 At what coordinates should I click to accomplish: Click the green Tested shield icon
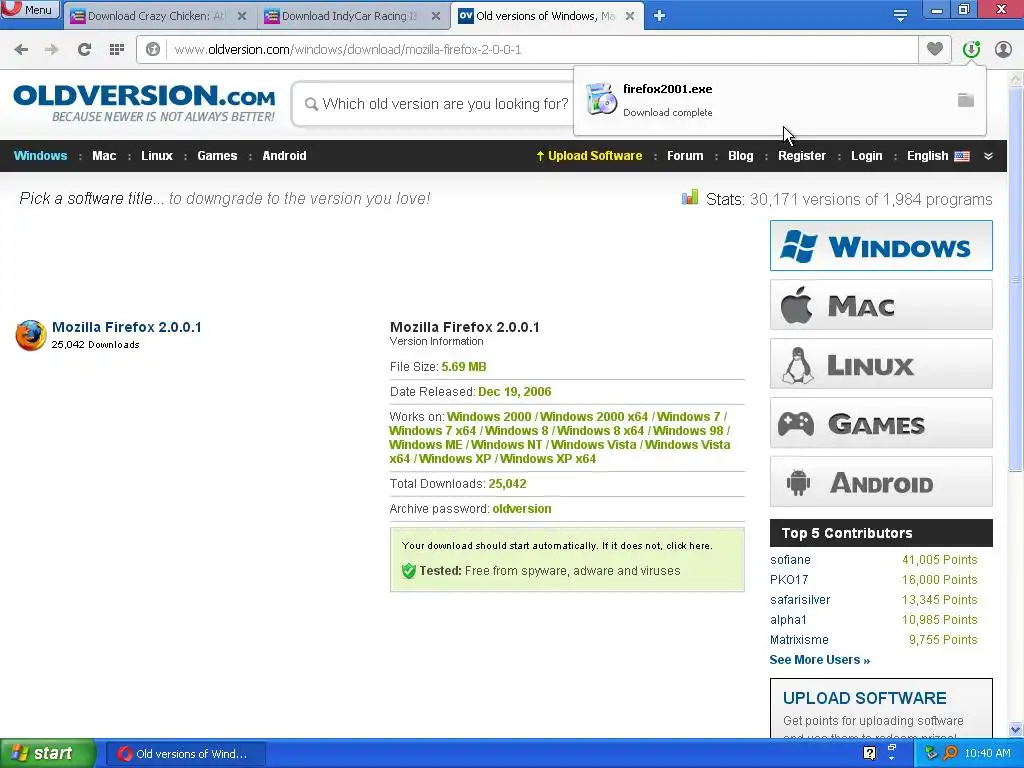click(409, 571)
